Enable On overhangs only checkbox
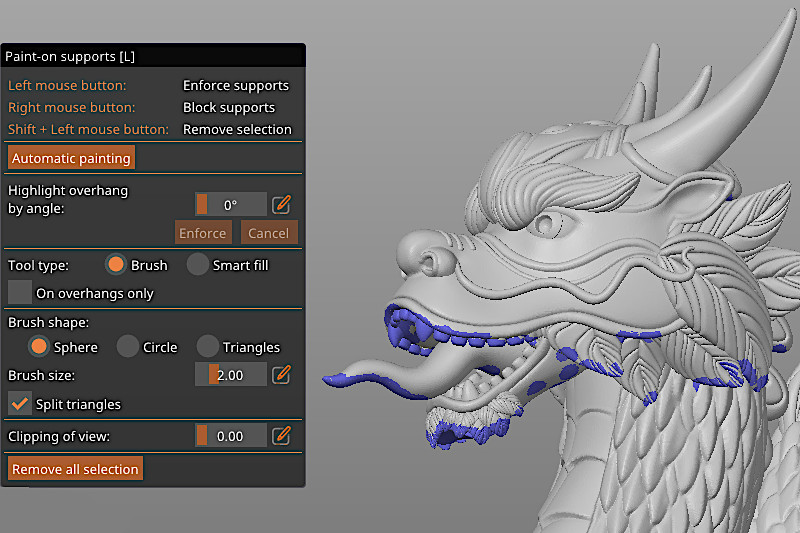Viewport: 800px width, 533px height. coord(20,292)
